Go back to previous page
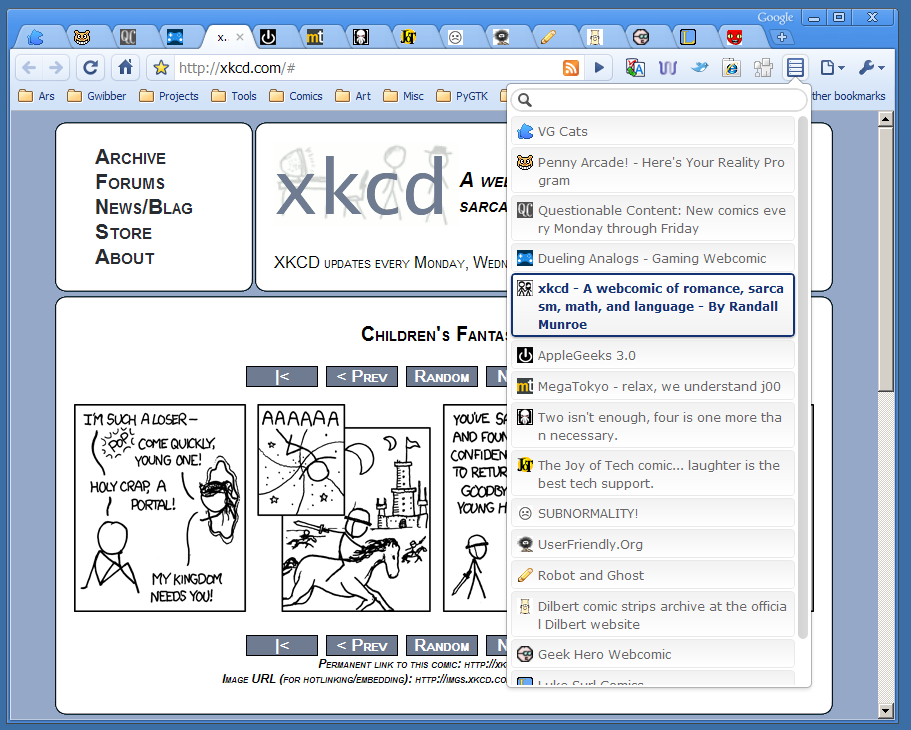911x730 pixels. tap(29, 68)
